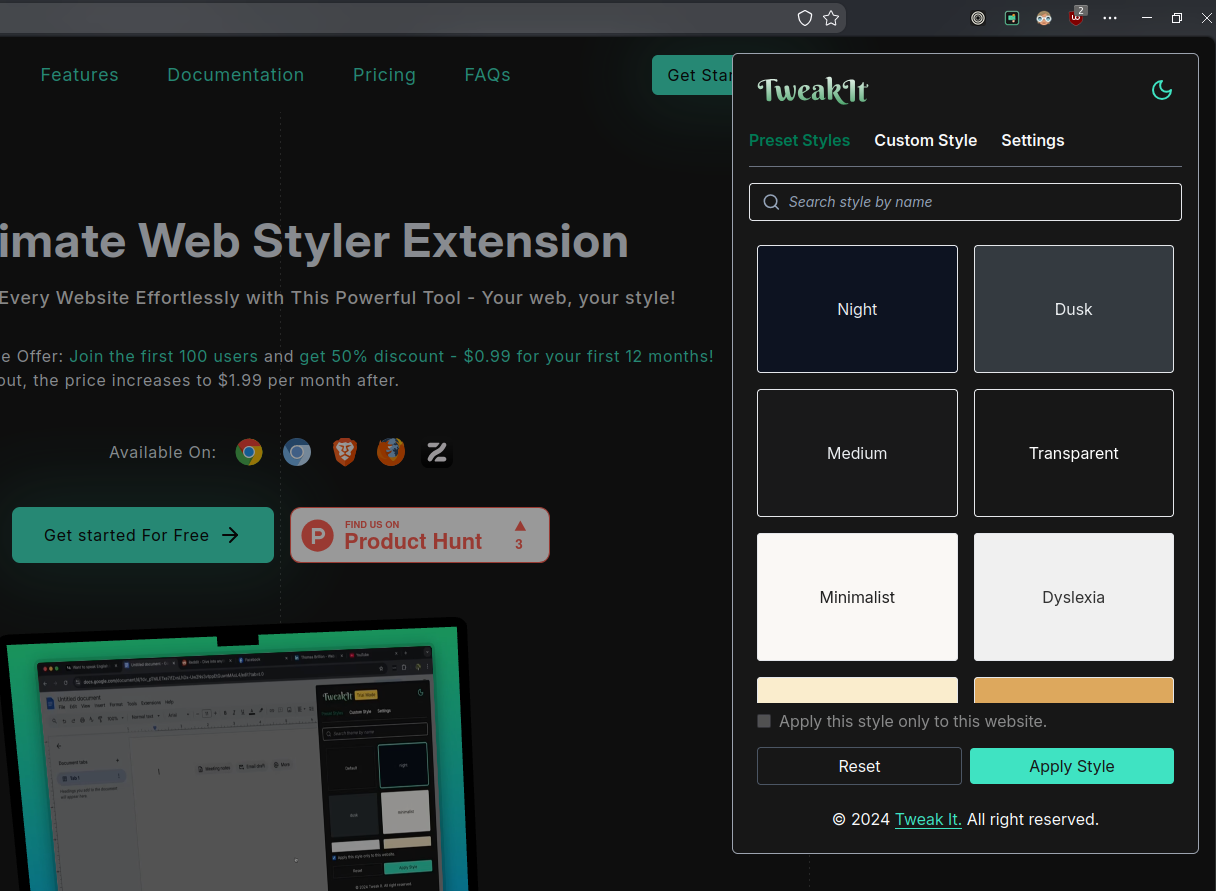Open the Settings tab in TweakIt
1216x891 pixels.
point(1032,140)
